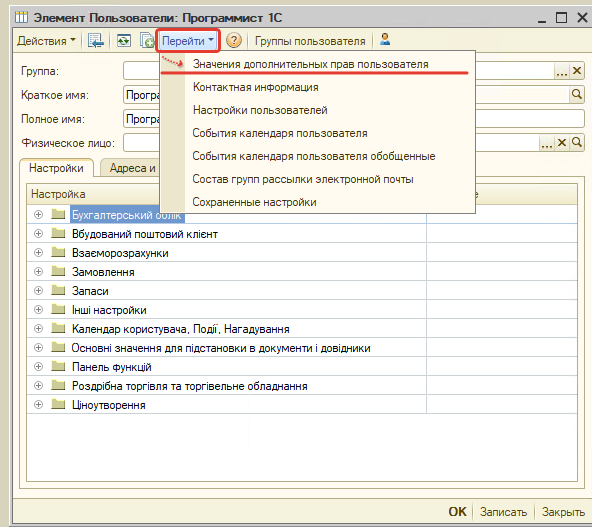Click the user person icon in toolbar
The height and width of the screenshot is (527, 592).
385,39
